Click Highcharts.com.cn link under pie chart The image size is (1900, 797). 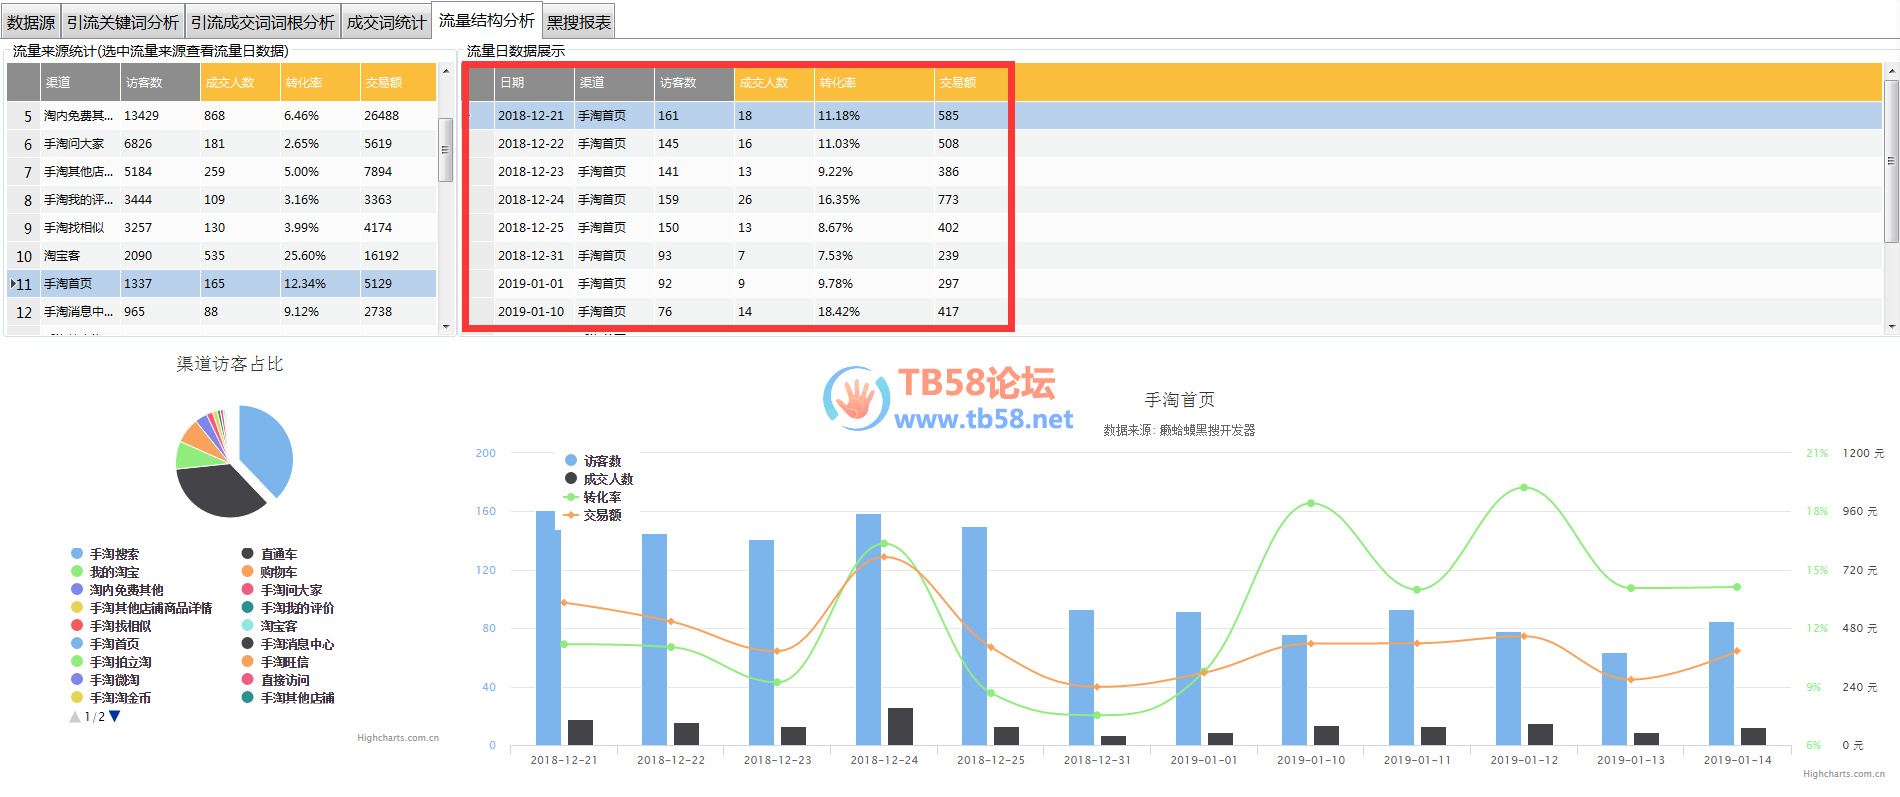tap(398, 738)
